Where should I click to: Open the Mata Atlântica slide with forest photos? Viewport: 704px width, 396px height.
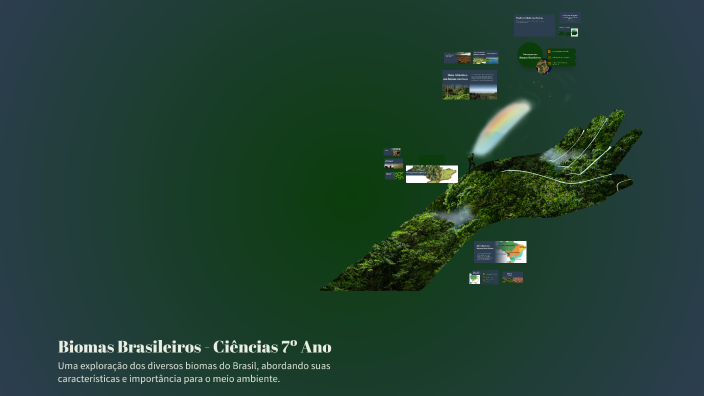tap(470, 85)
